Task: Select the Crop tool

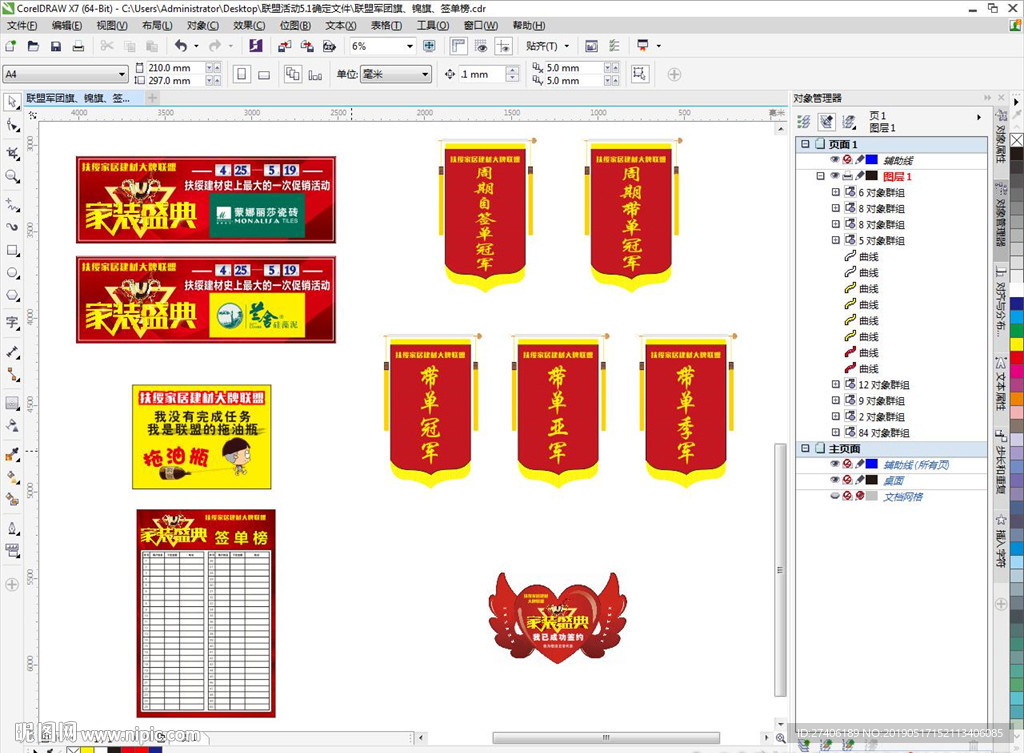Action: (12, 153)
